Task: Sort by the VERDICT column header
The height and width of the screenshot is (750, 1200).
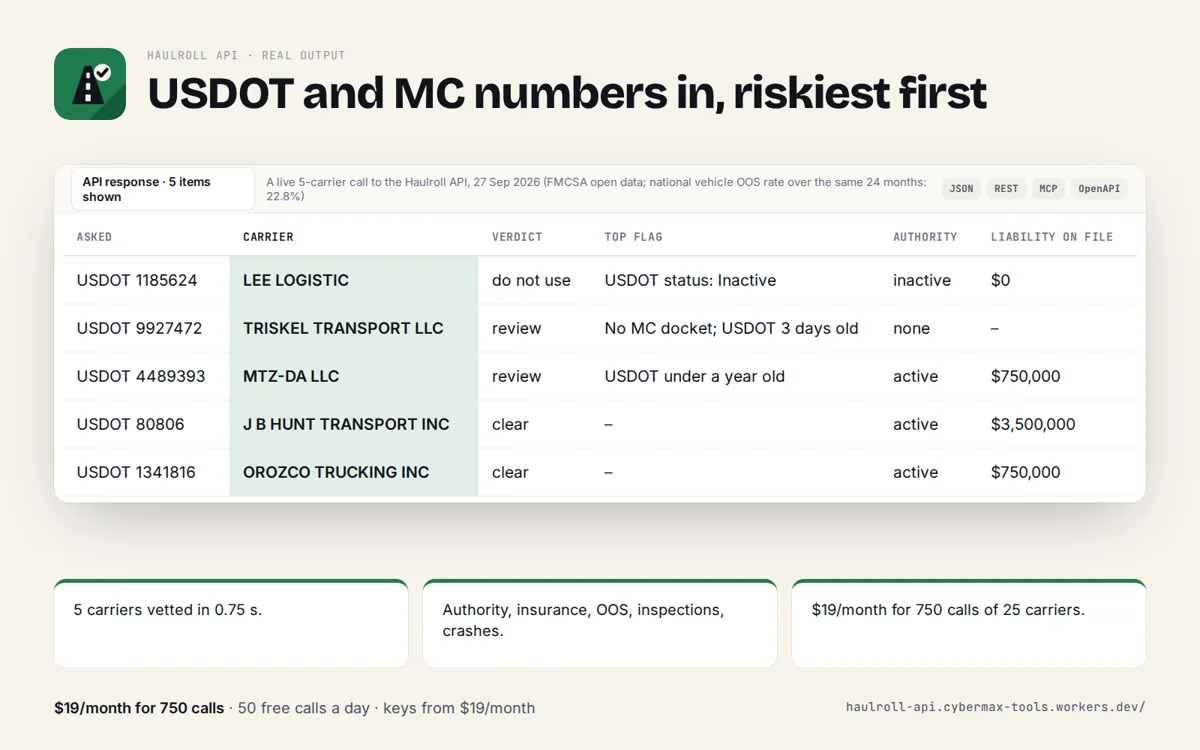Action: (517, 237)
